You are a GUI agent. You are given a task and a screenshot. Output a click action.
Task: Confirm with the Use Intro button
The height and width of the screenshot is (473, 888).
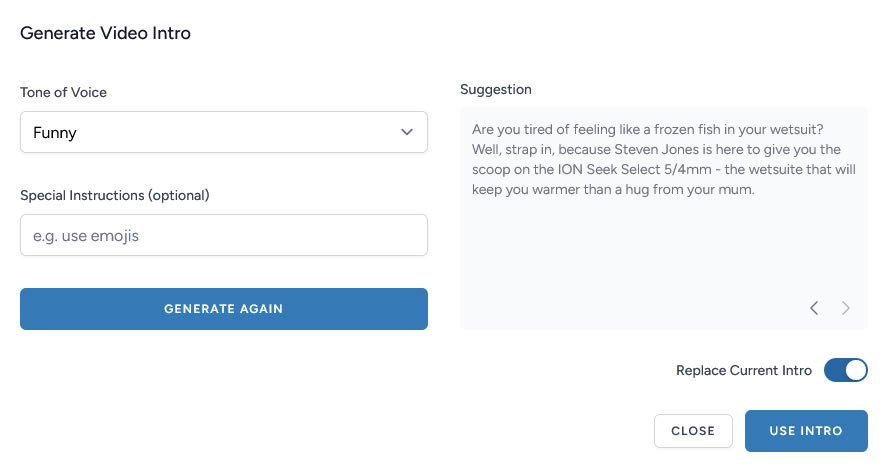click(x=805, y=431)
